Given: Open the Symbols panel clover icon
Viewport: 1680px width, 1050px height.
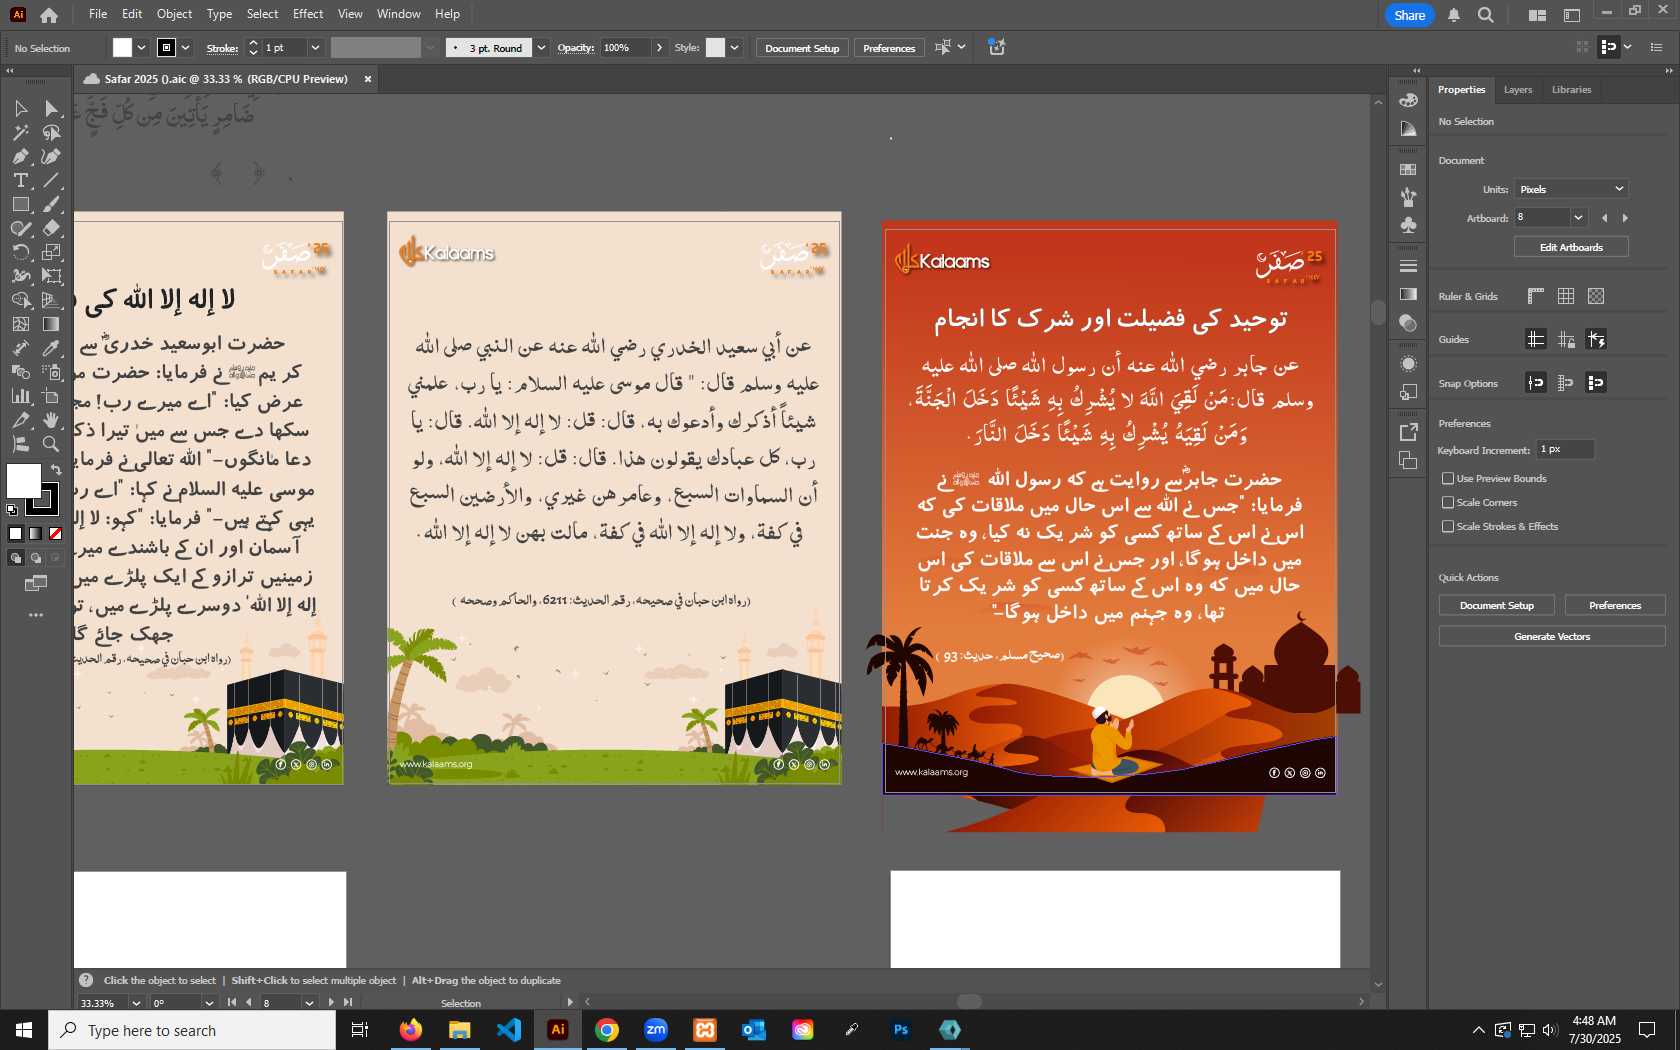Looking at the screenshot, I should (1408, 225).
